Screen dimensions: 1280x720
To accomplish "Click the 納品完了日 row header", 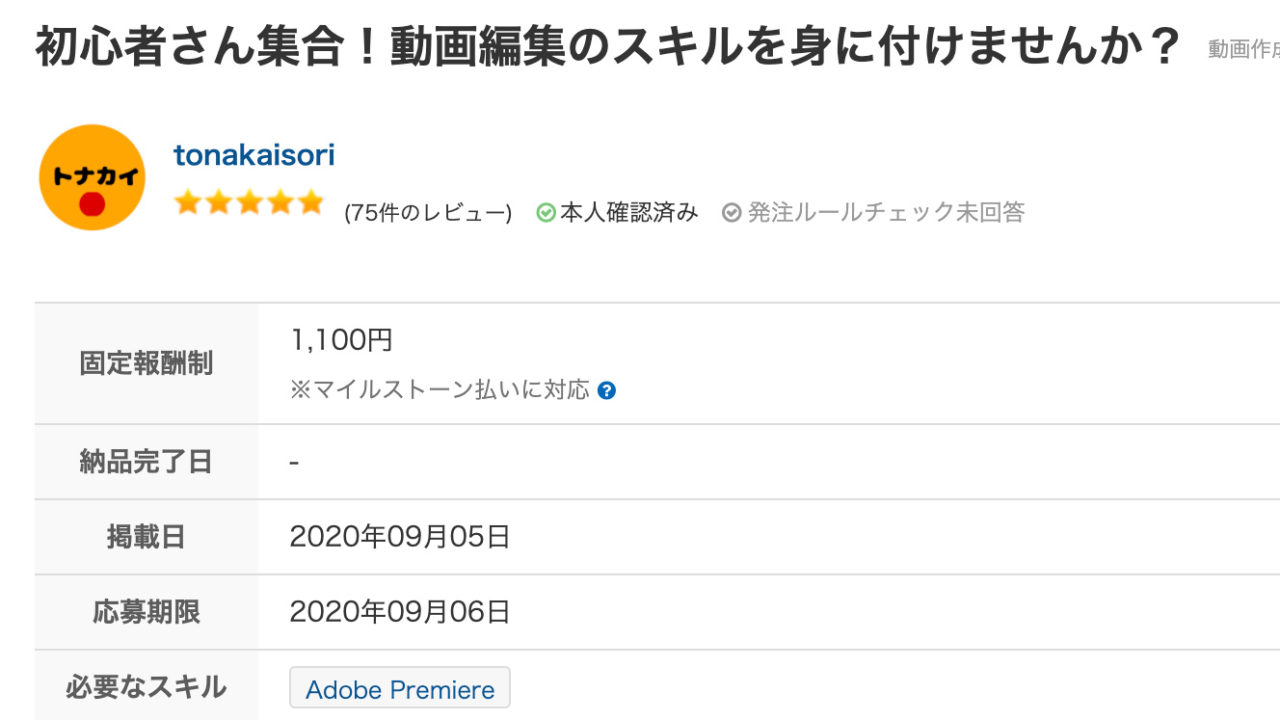I will pyautogui.click(x=146, y=462).
